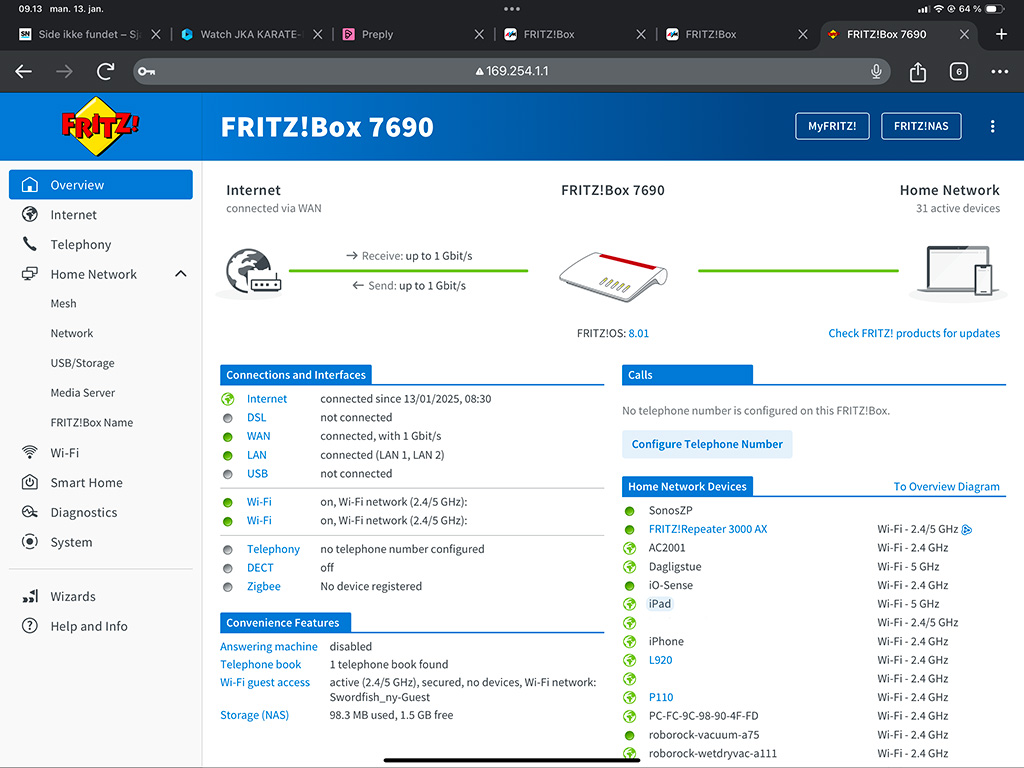Click the microphone icon in address bar
The image size is (1024, 768).
tap(876, 72)
